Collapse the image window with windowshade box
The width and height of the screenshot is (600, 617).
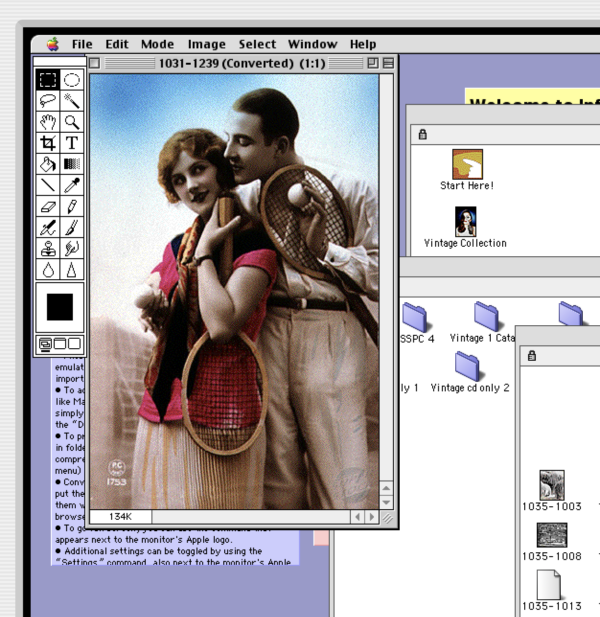tap(388, 63)
